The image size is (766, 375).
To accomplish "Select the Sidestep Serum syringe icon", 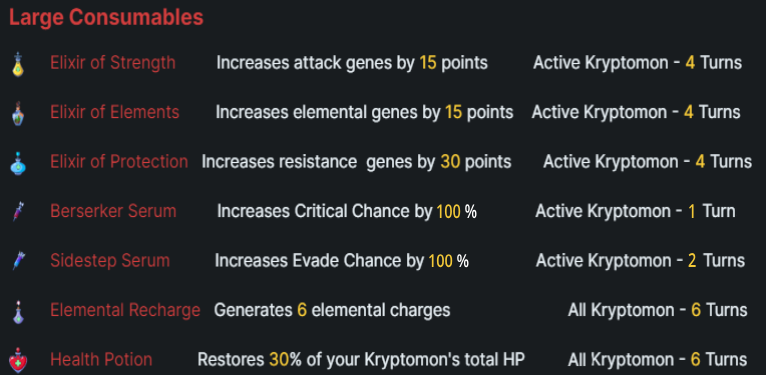I will [18, 261].
